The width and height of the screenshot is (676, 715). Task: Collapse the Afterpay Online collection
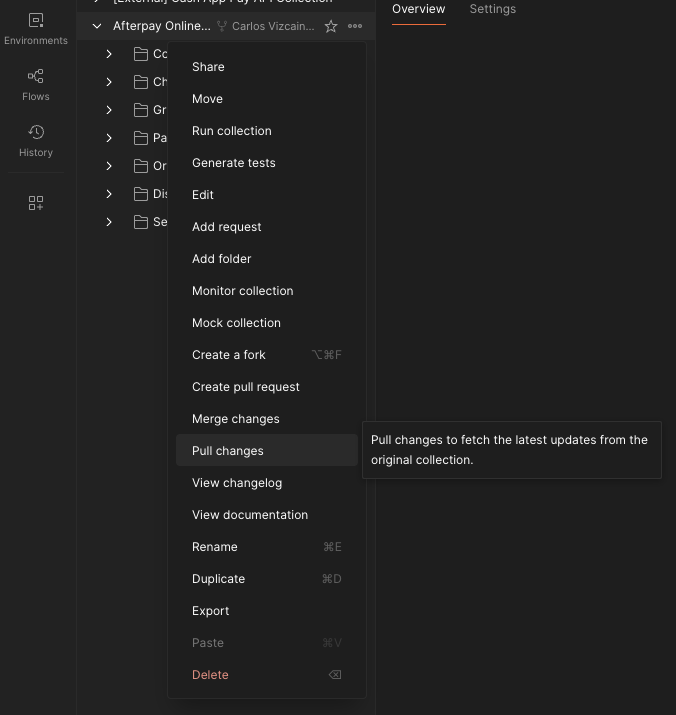(97, 26)
